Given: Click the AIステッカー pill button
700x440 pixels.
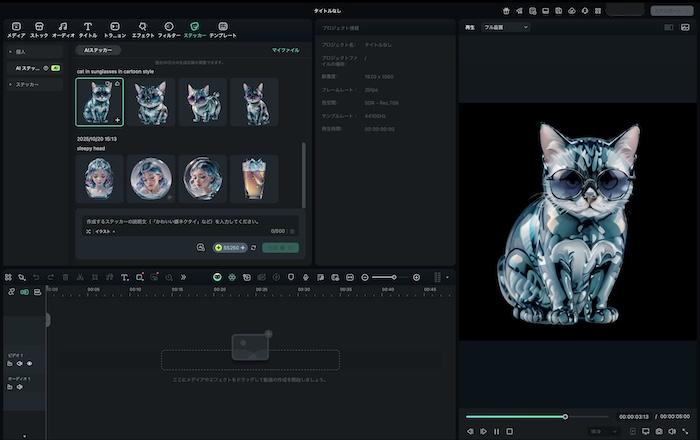Looking at the screenshot, I should tap(101, 50).
